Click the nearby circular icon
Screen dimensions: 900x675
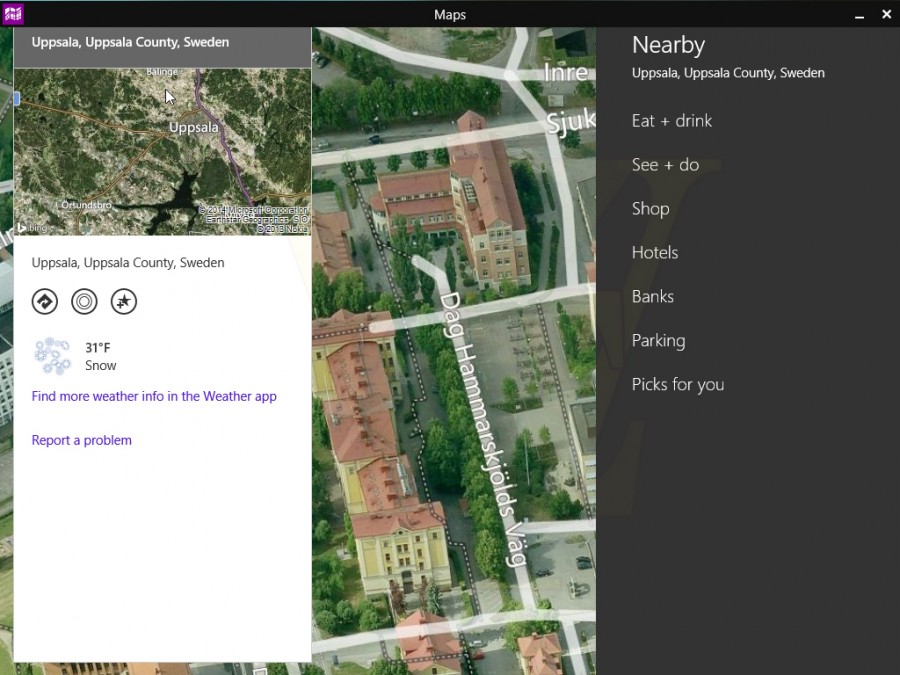84,301
